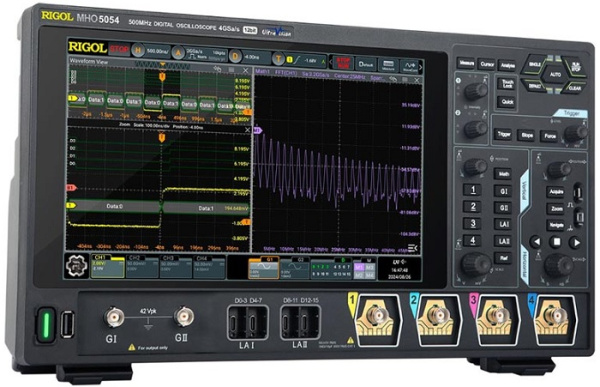Expand the CH2 channel settings tile
Viewport: 600px width, 387px height.
[142, 266]
